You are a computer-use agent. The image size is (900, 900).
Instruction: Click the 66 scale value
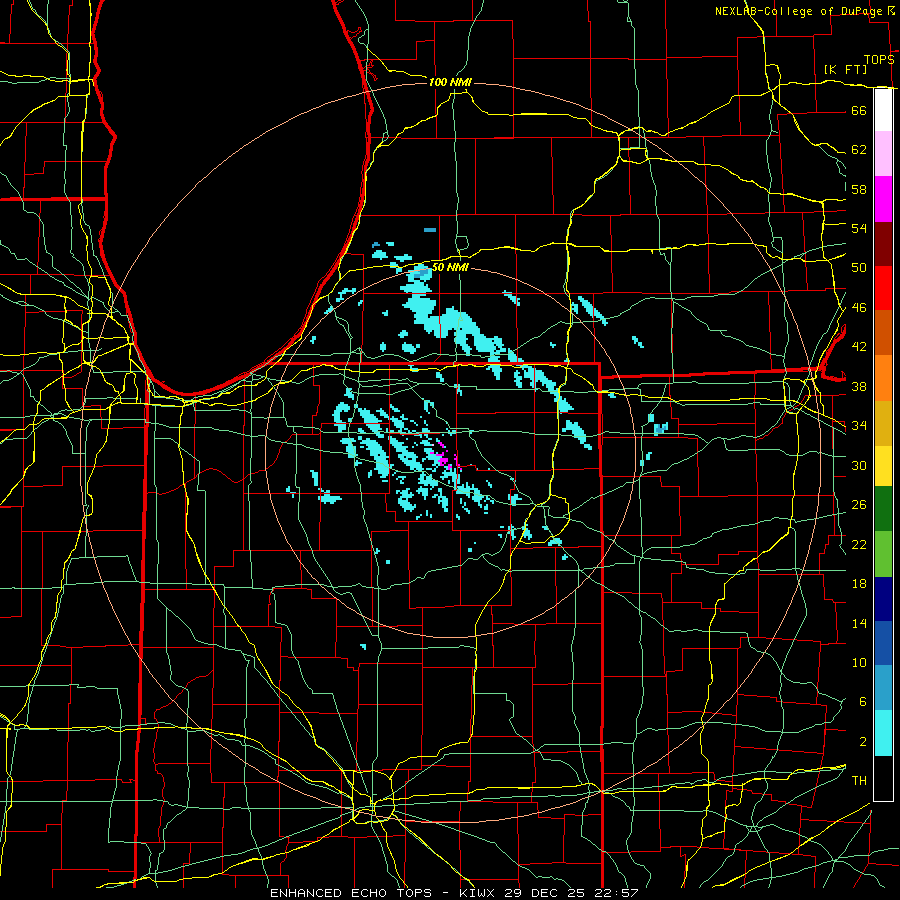click(x=859, y=110)
